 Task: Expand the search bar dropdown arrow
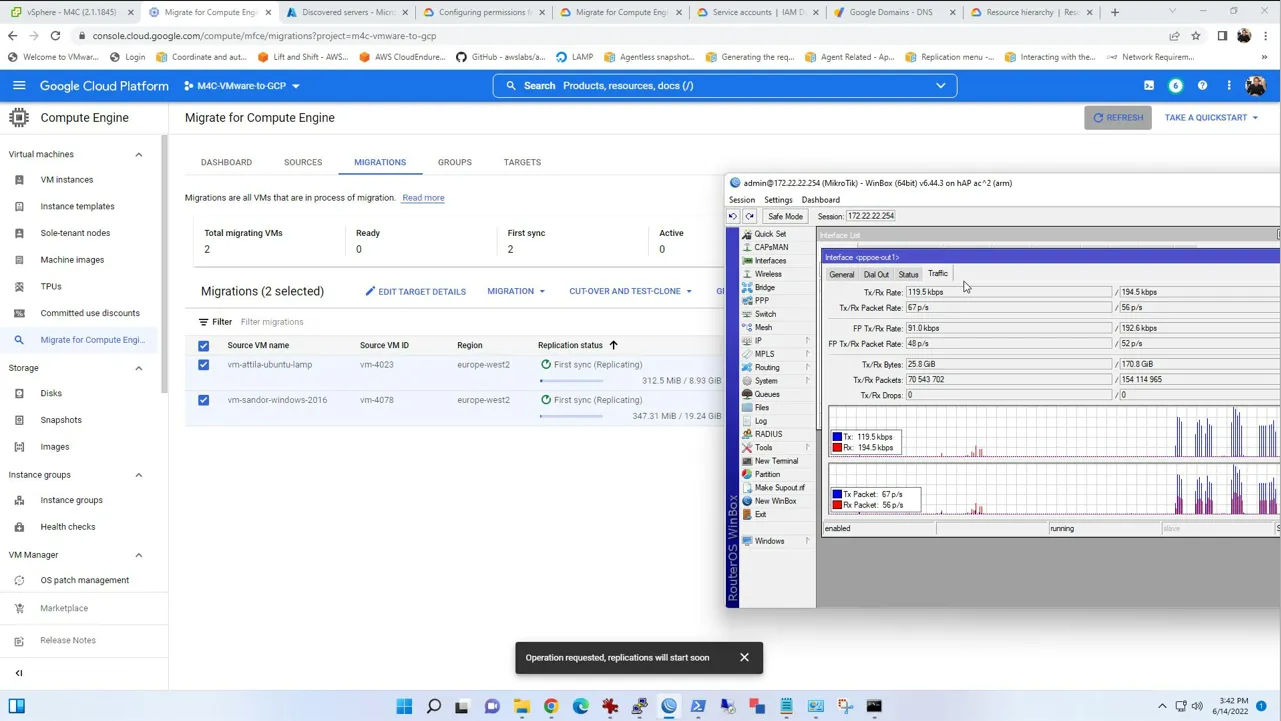pos(941,86)
